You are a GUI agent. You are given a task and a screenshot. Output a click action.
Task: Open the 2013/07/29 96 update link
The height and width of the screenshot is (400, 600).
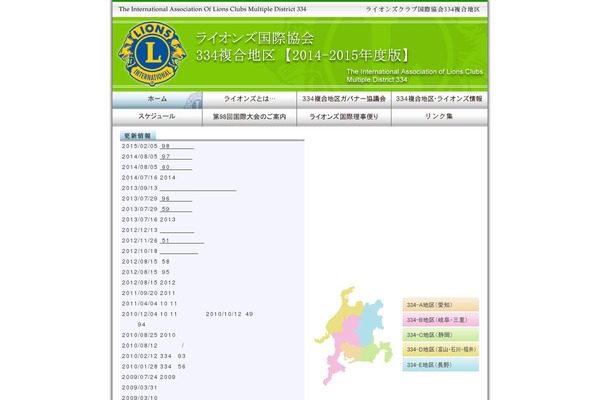click(176, 199)
